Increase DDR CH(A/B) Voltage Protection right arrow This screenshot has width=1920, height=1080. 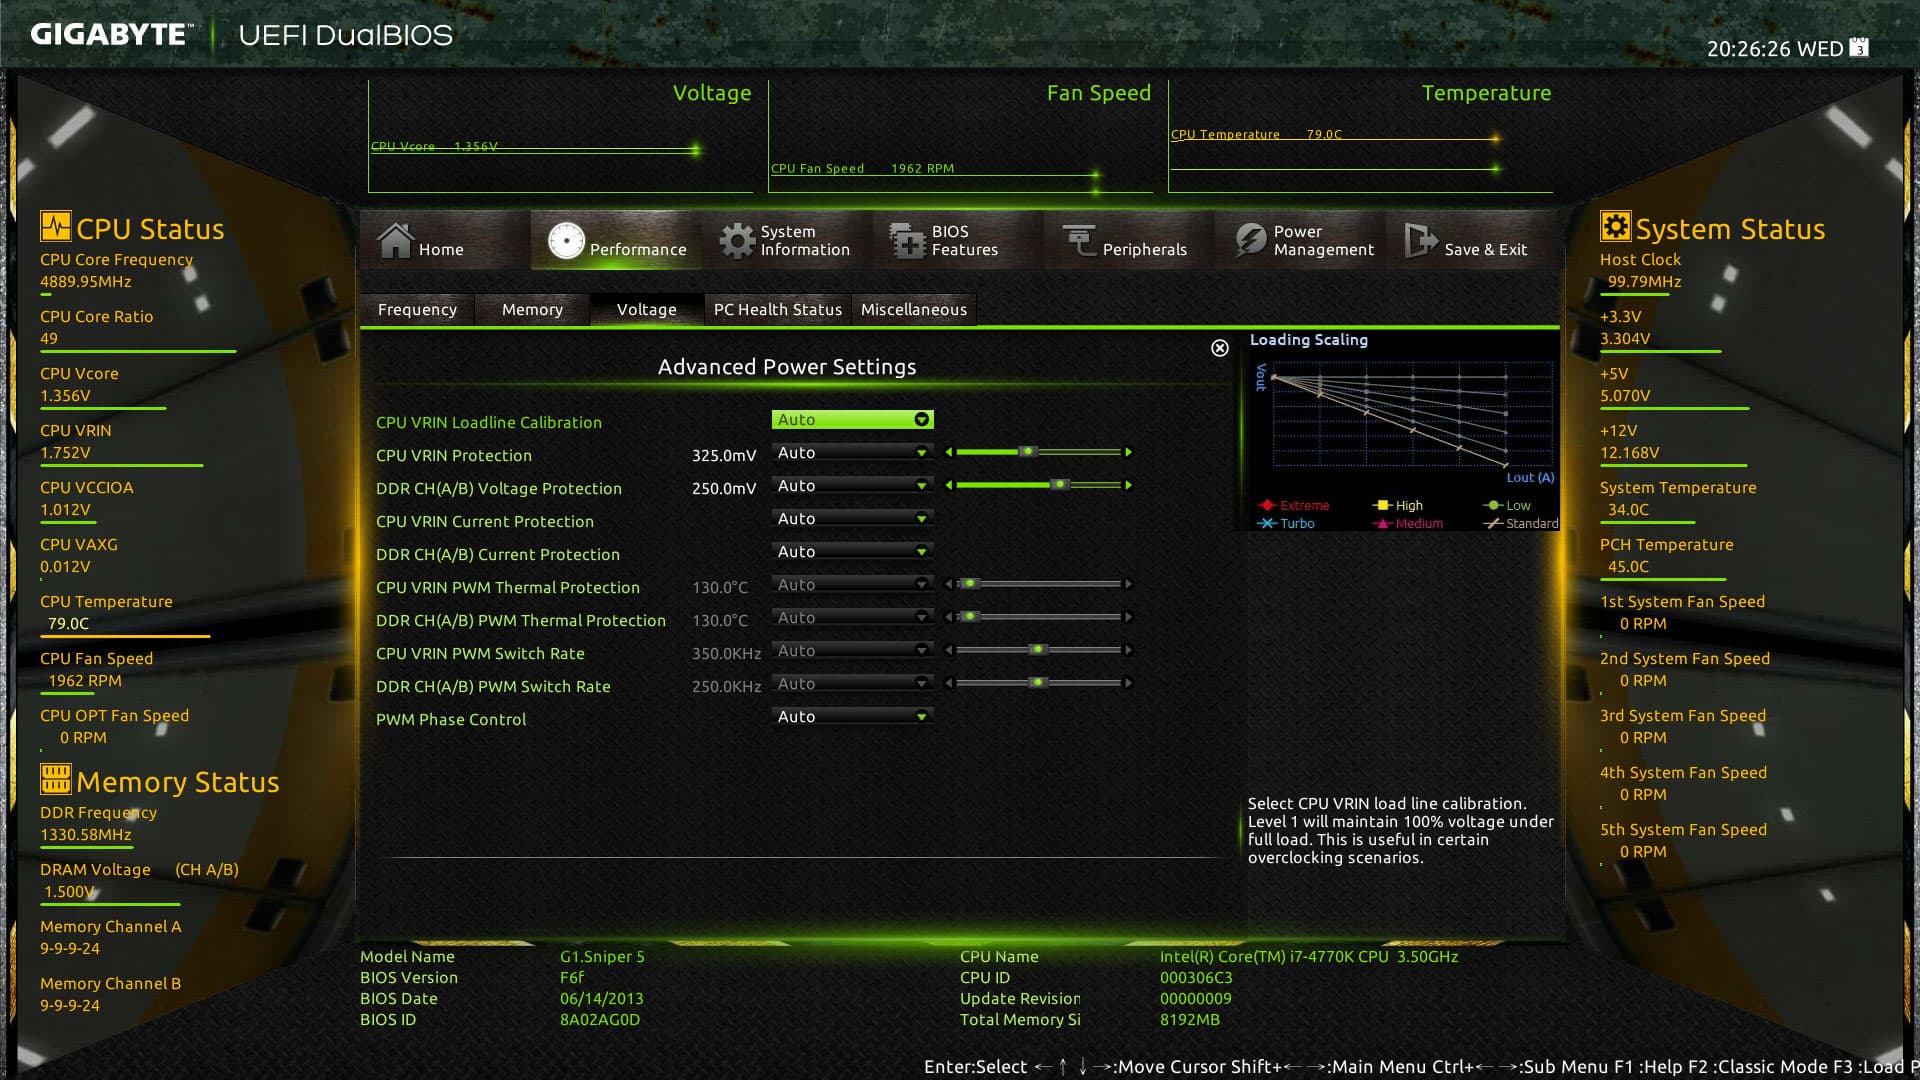(1129, 485)
